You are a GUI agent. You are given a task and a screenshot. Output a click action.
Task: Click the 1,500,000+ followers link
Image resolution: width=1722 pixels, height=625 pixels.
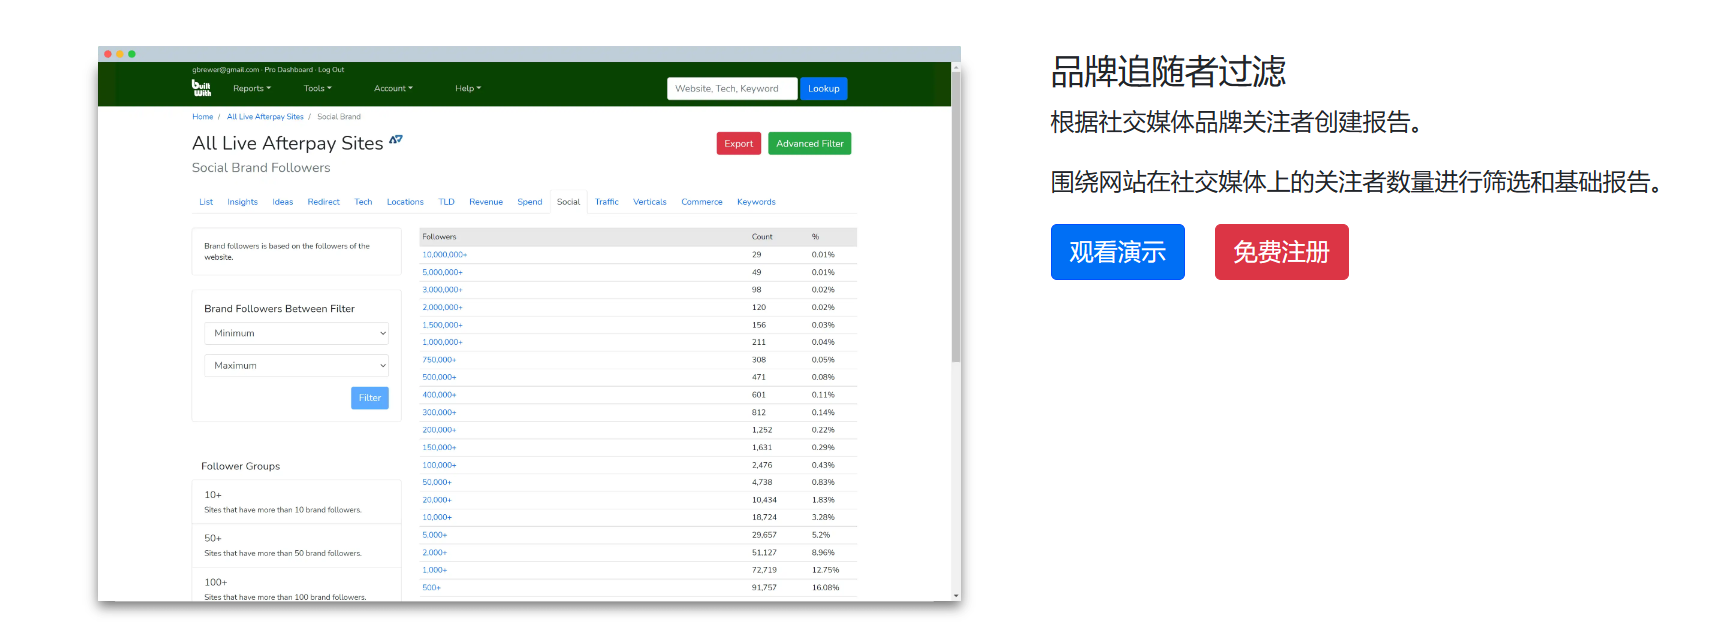(x=442, y=325)
